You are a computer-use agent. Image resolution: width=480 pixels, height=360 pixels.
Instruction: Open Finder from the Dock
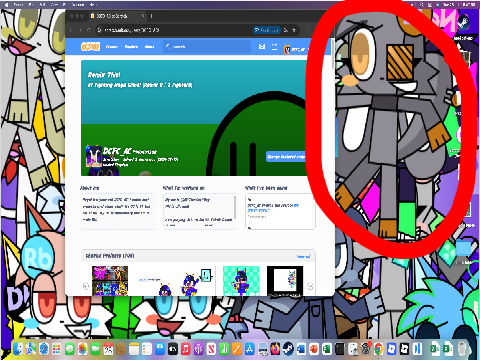18,349
